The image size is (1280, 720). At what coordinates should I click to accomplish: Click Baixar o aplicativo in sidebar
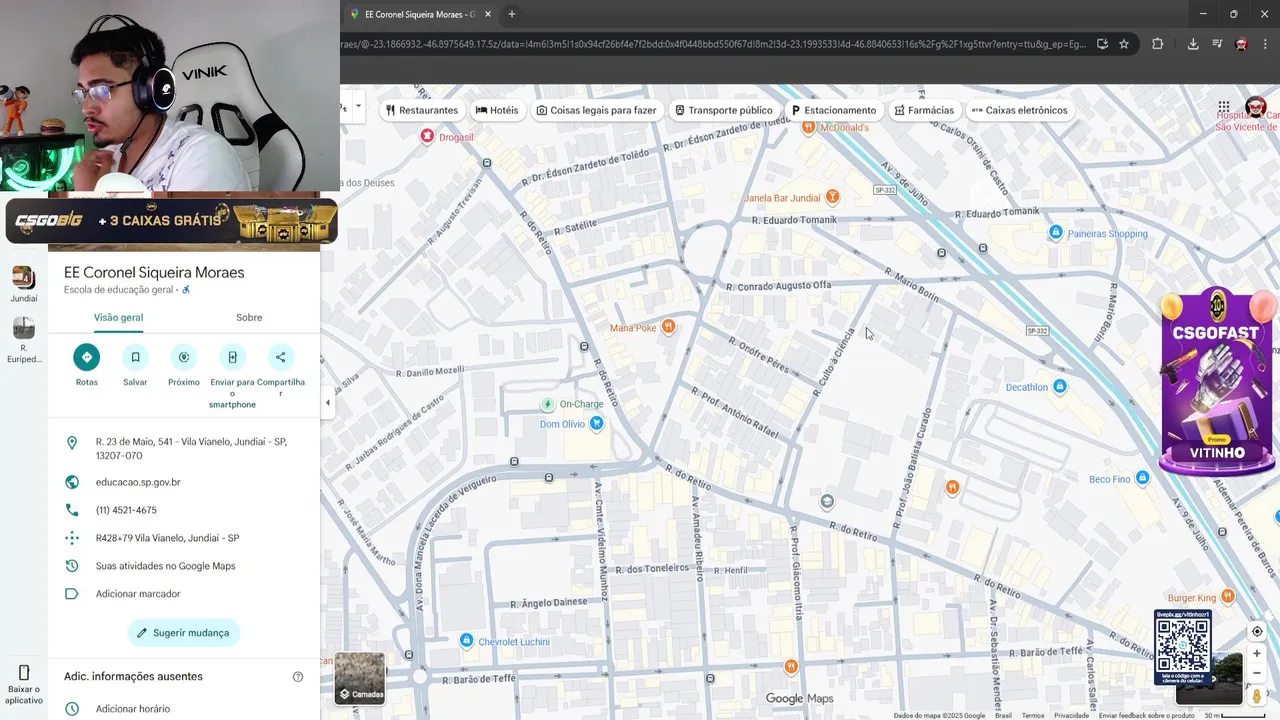pos(24,685)
